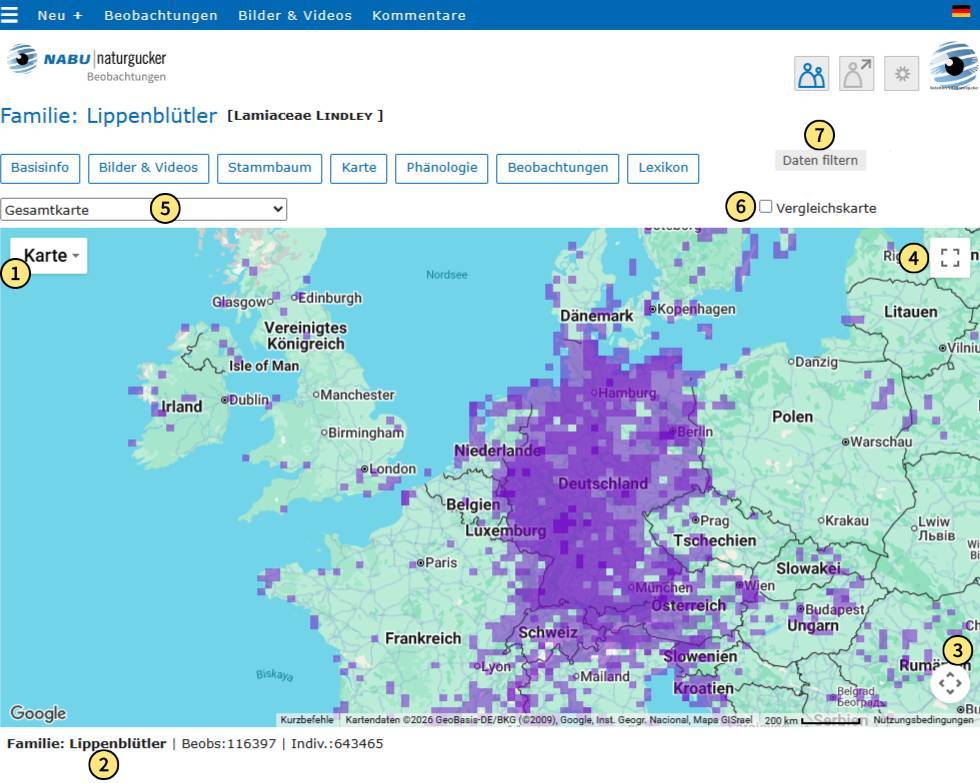The width and height of the screenshot is (980, 783).
Task: Open the hamburger main menu
Action: tap(9, 14)
